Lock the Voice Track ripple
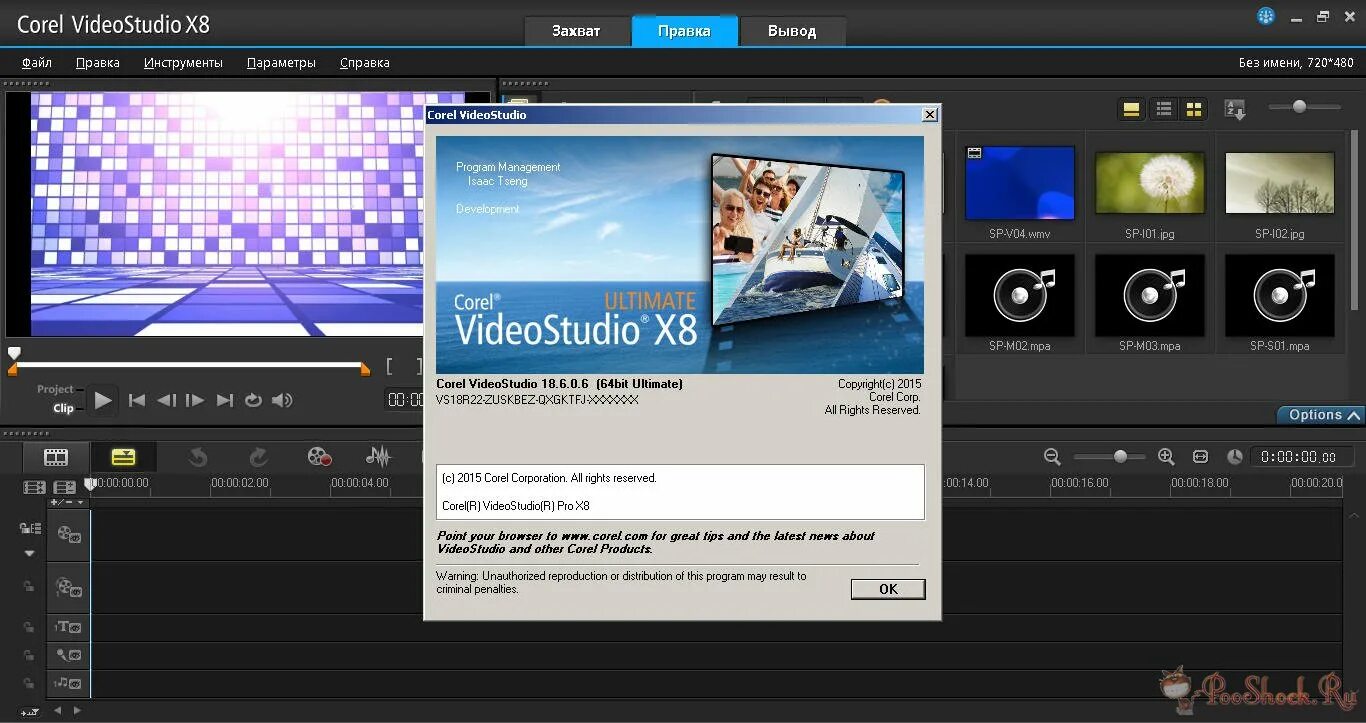1366x723 pixels. point(30,655)
